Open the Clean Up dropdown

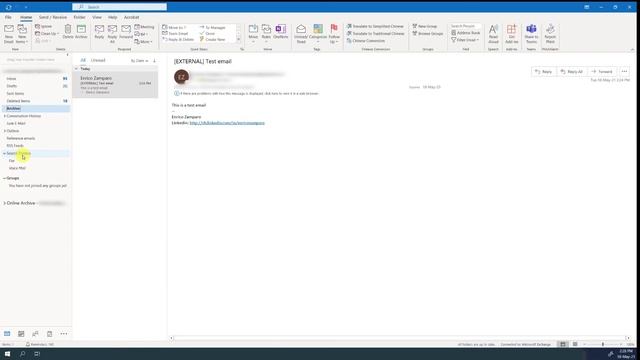(x=47, y=33)
